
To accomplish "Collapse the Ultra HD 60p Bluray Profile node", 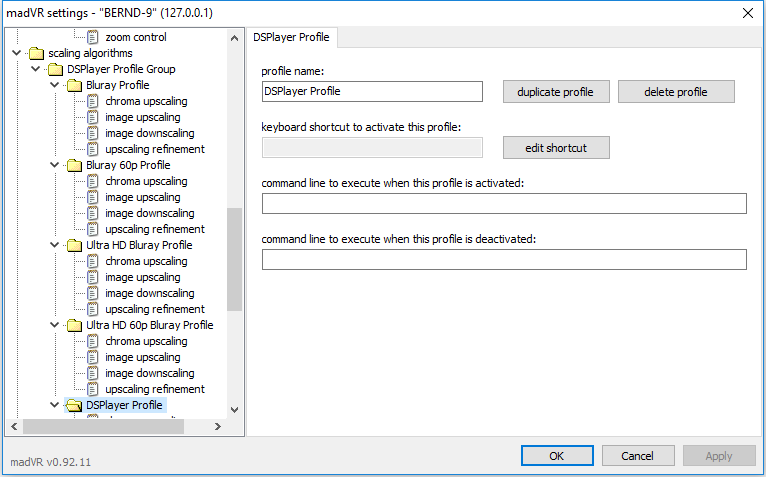I will tap(55, 325).
